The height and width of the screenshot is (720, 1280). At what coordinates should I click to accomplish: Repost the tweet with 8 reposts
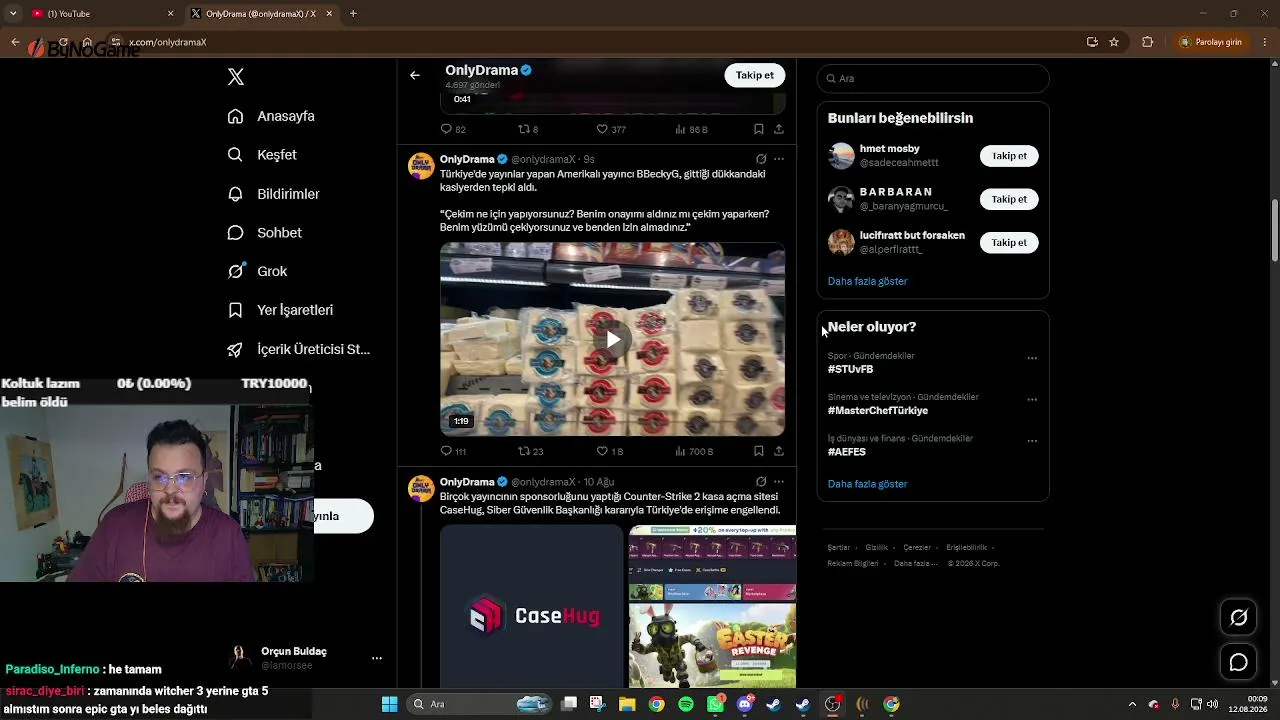coord(528,129)
